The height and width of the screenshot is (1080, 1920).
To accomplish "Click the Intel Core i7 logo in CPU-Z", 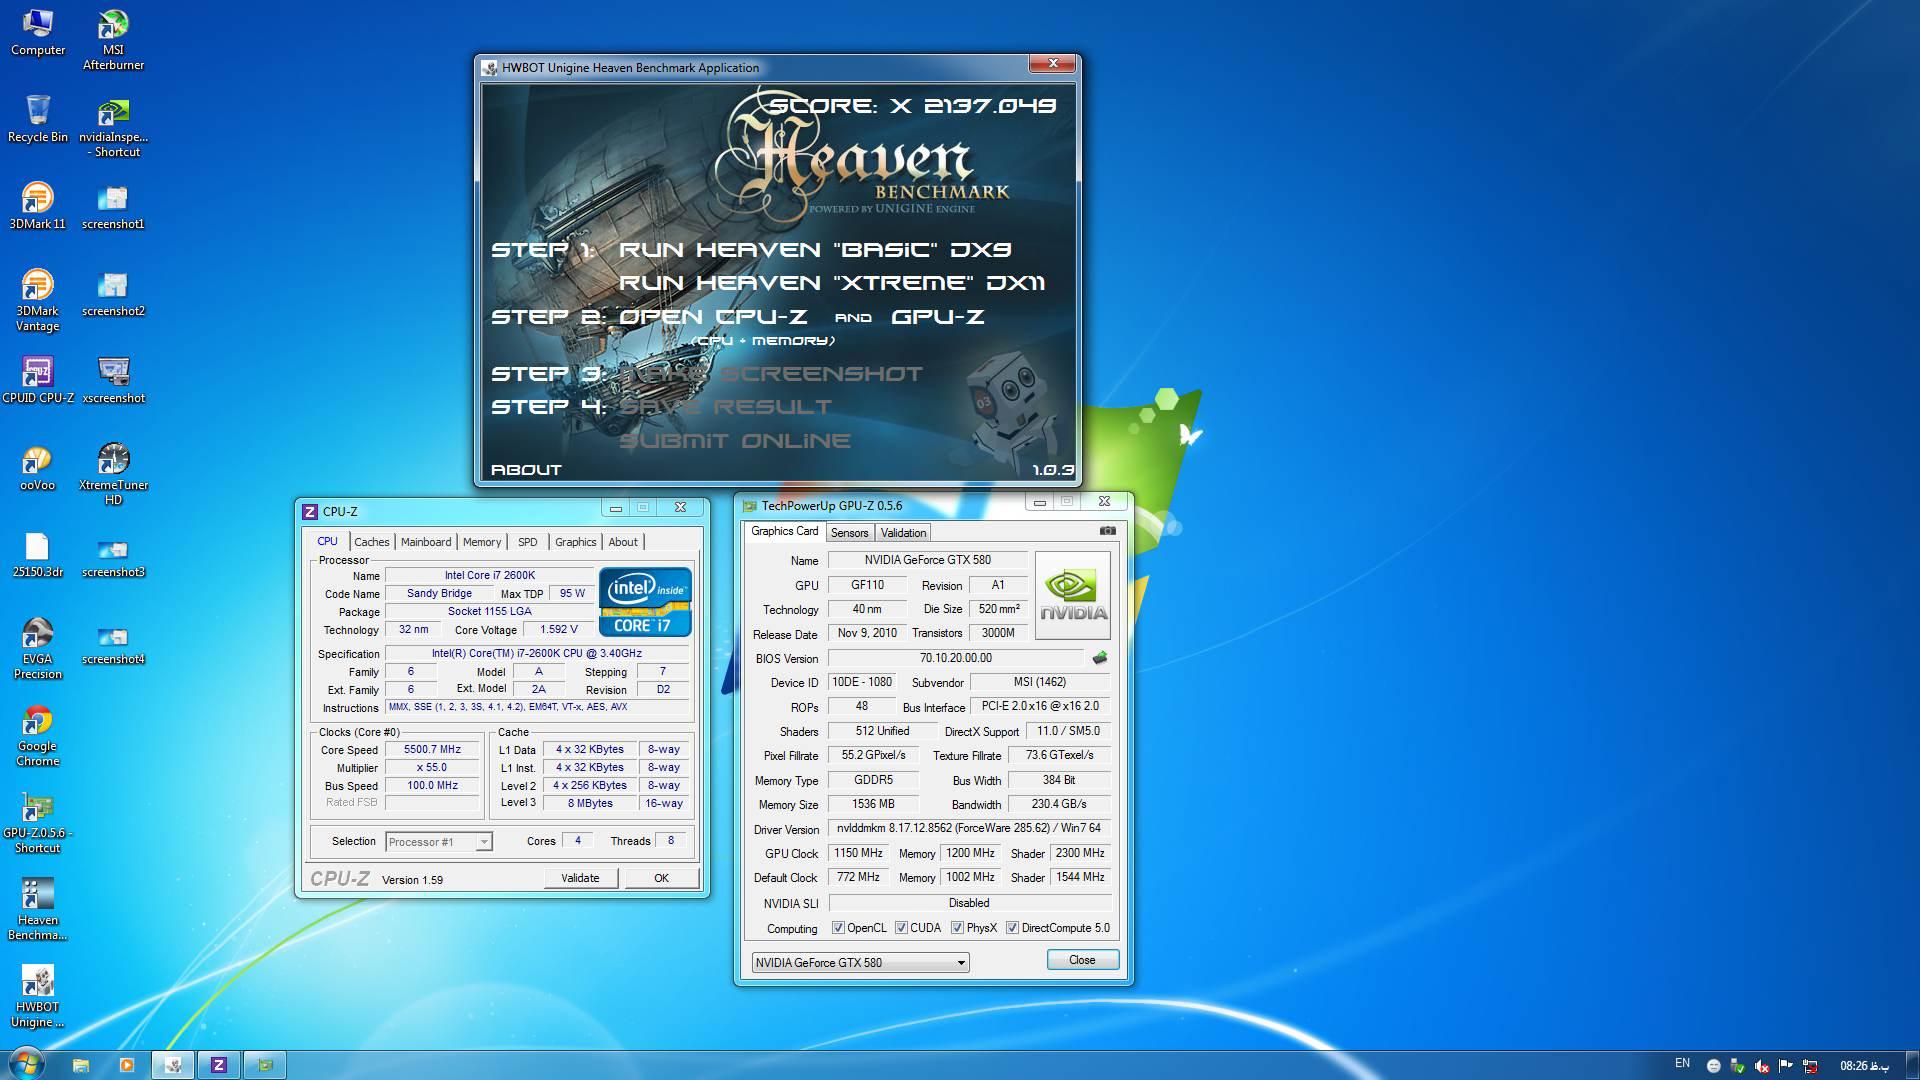I will pos(645,602).
